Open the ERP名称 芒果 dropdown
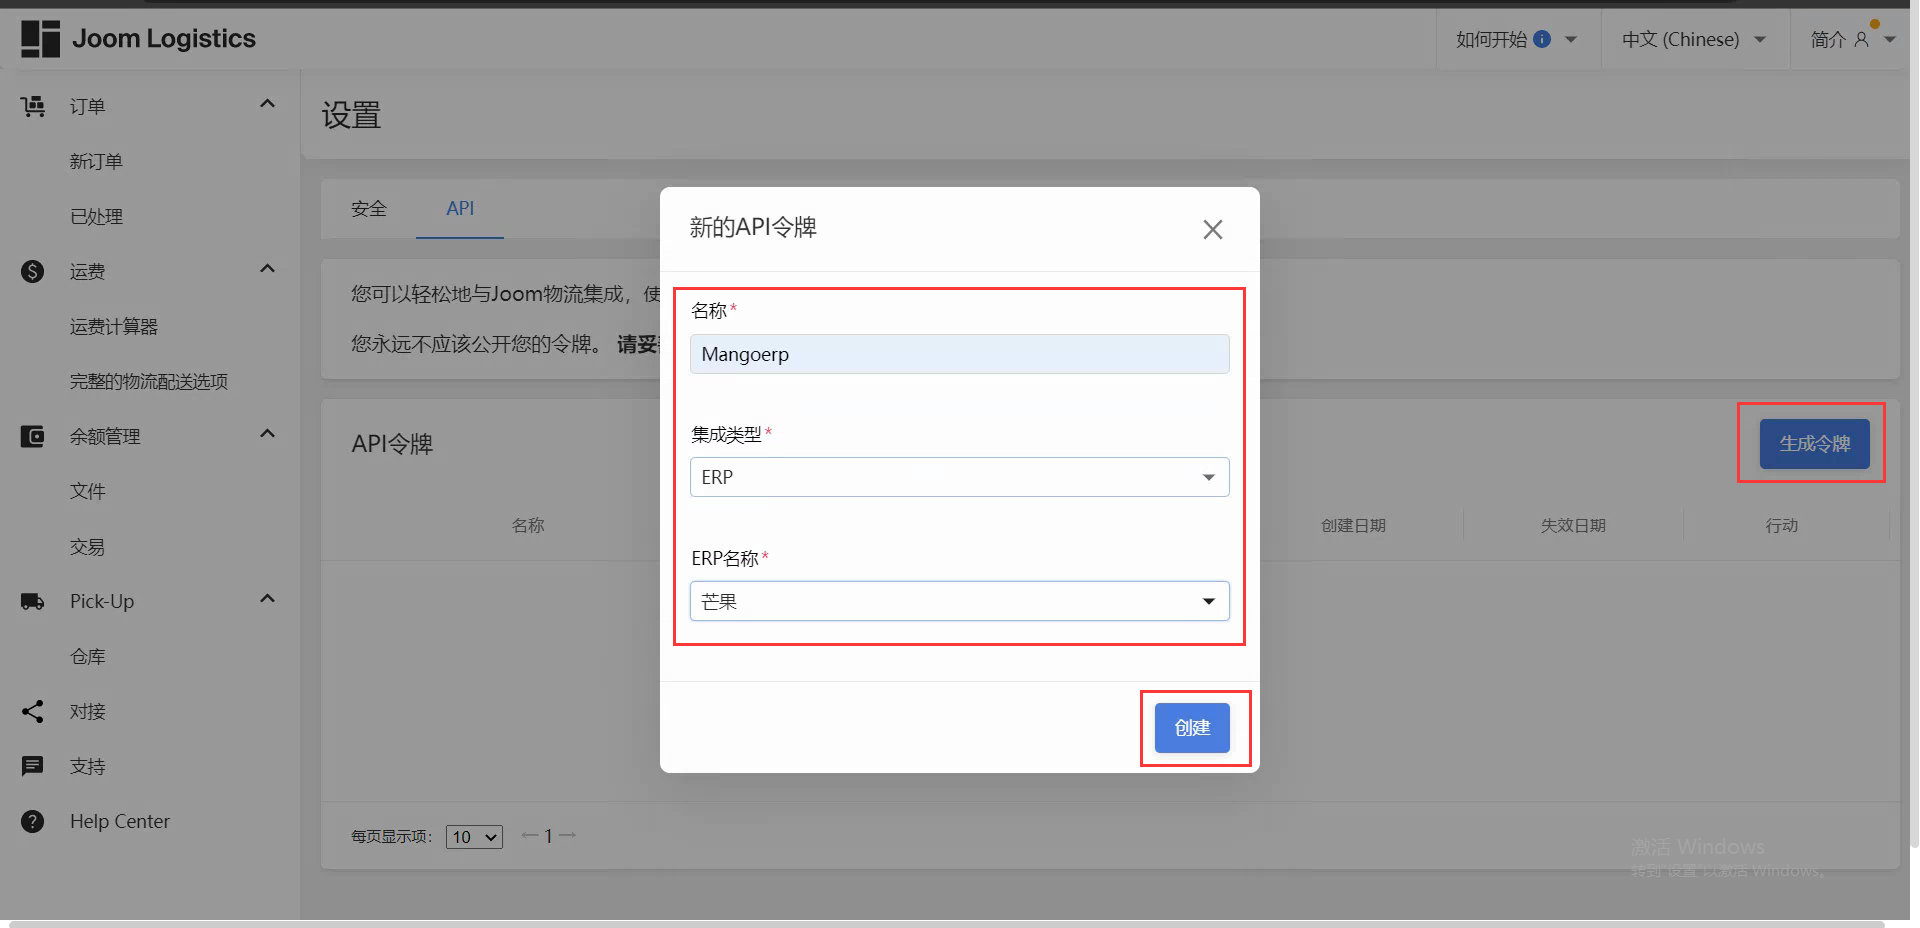 959,601
